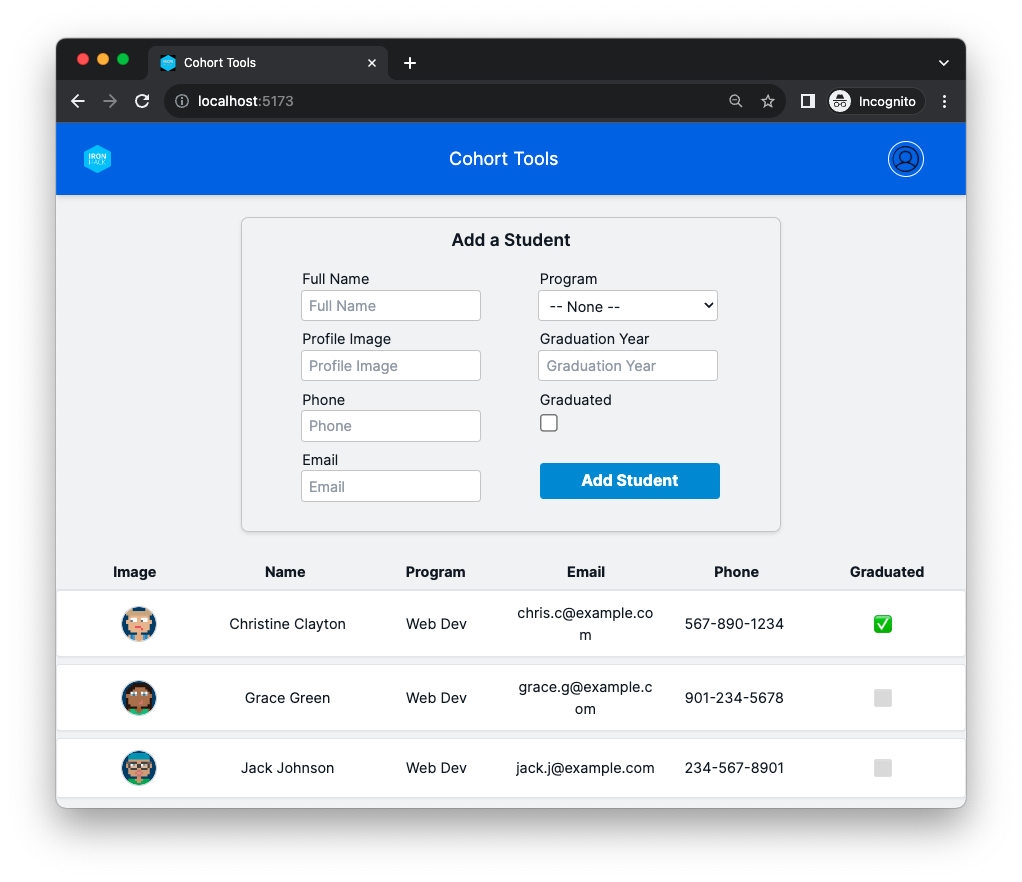The image size is (1022, 882).
Task: Click Jack Johnson's avatar image
Action: pos(139,768)
